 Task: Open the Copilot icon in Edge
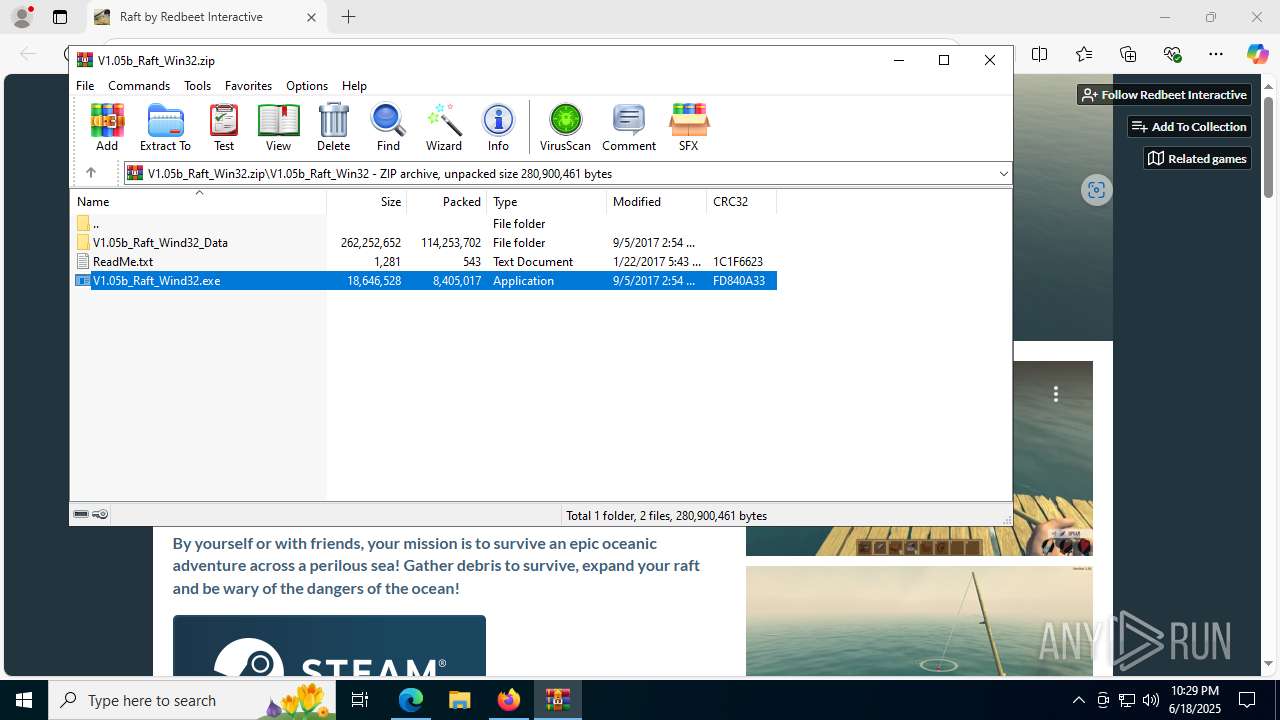[x=1257, y=54]
